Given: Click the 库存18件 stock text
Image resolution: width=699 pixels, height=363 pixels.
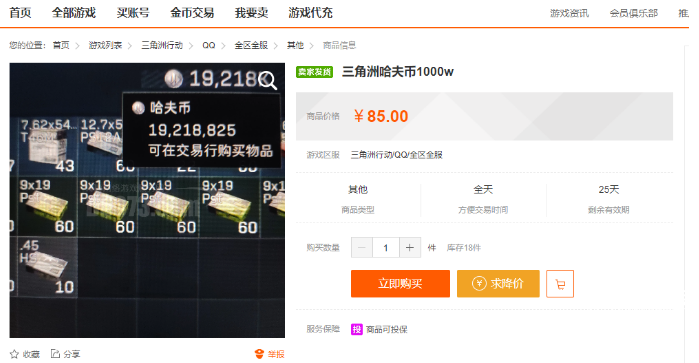Looking at the screenshot, I should coord(464,248).
